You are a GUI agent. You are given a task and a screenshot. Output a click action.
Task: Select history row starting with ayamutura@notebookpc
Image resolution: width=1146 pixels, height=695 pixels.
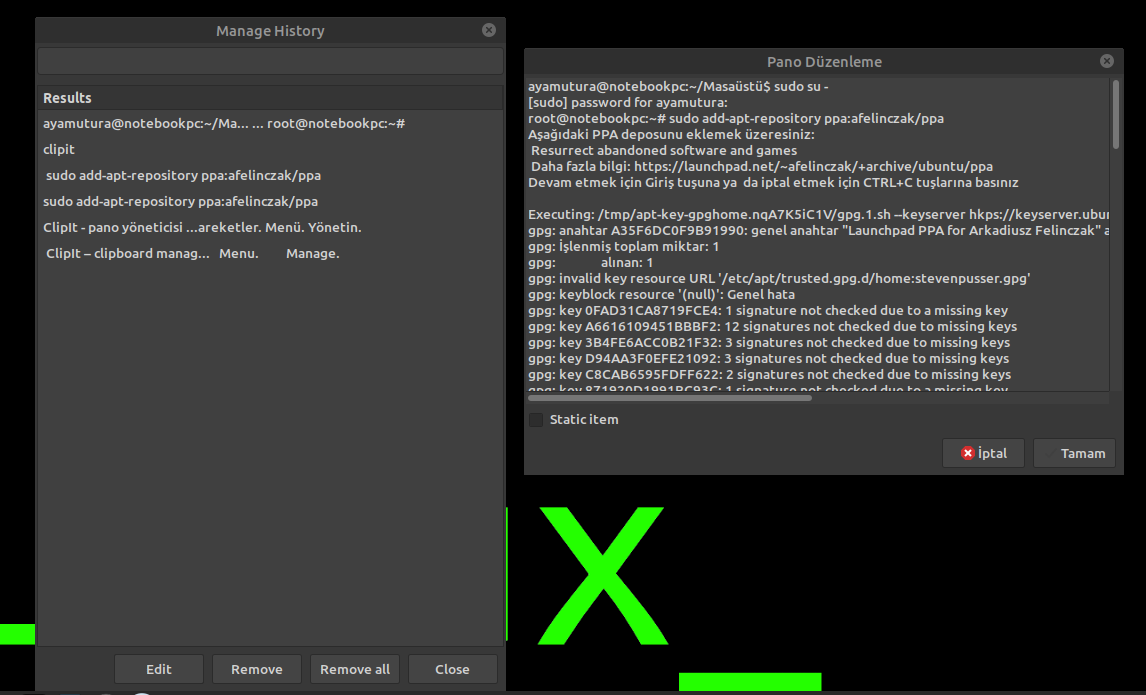270,124
